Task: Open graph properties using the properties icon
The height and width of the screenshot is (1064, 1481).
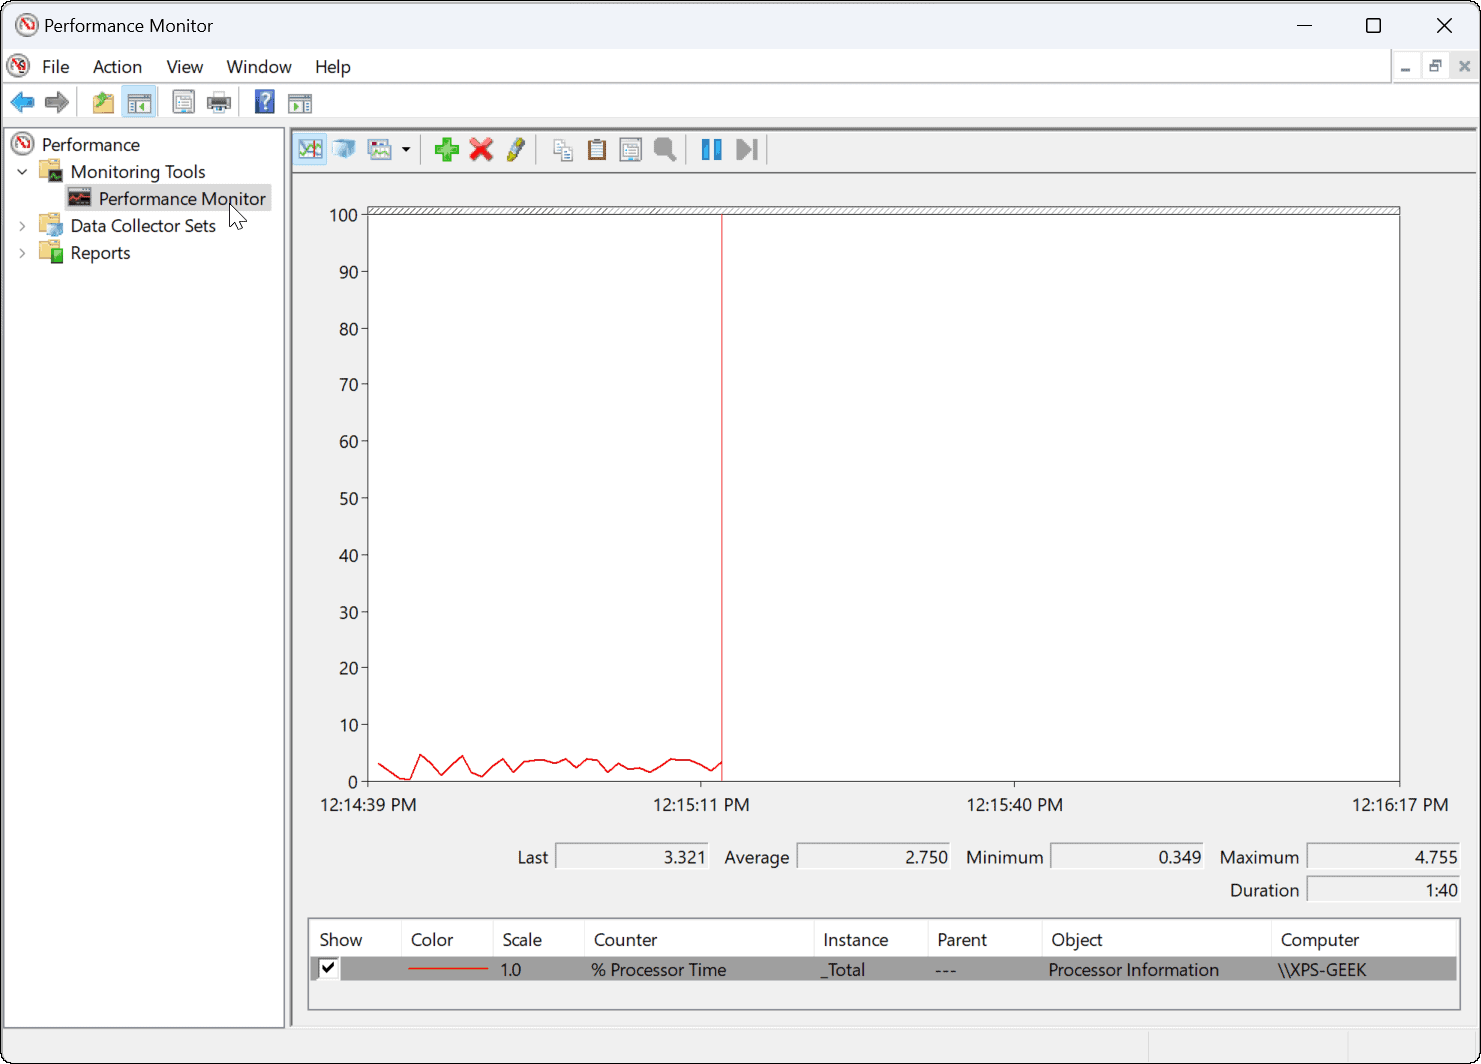Action: 630,149
